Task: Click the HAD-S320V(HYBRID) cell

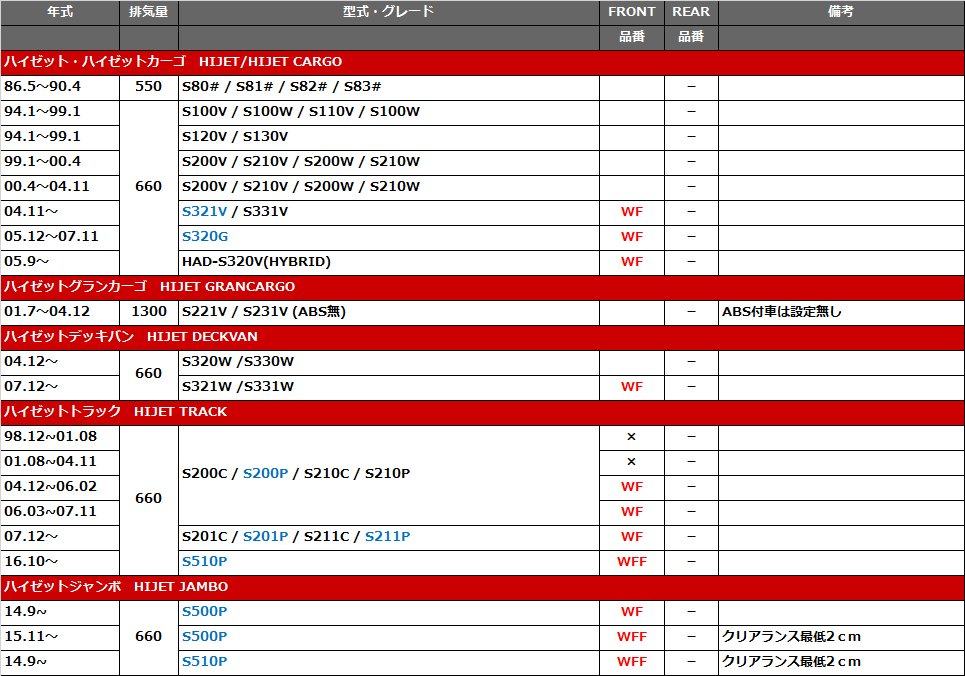Action: (x=389, y=262)
